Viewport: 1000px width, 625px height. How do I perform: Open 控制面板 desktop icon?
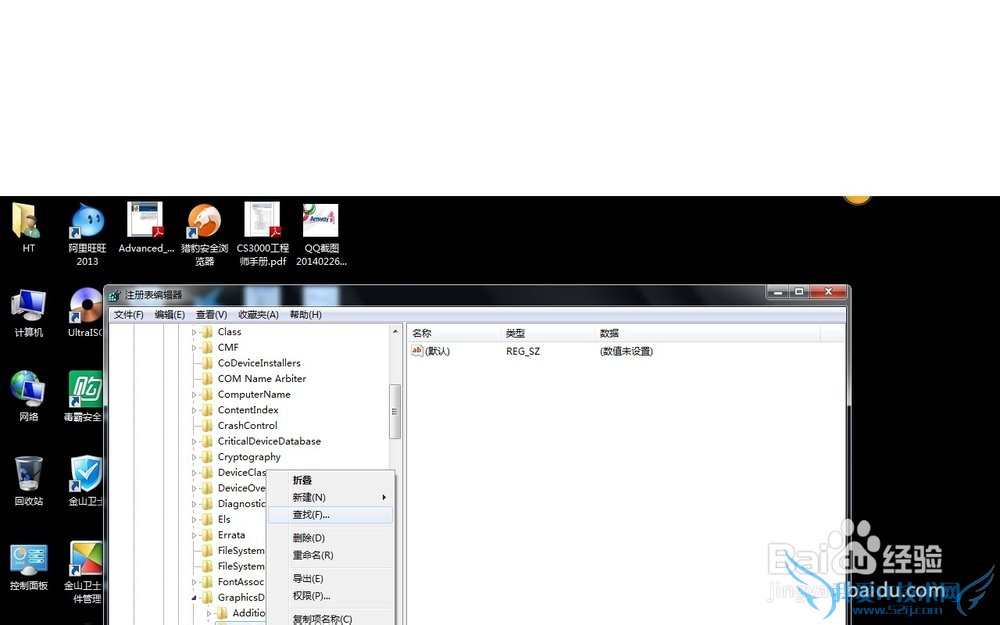[29, 566]
